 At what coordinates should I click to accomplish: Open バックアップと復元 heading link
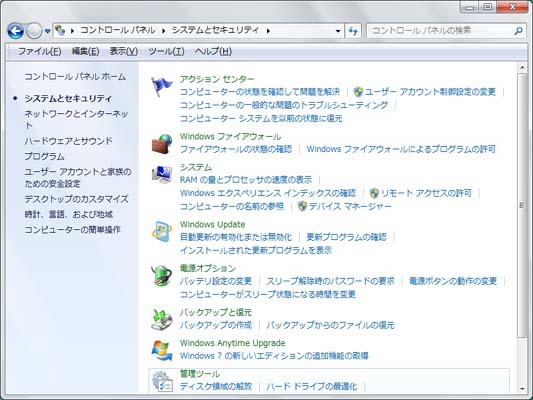click(x=216, y=312)
